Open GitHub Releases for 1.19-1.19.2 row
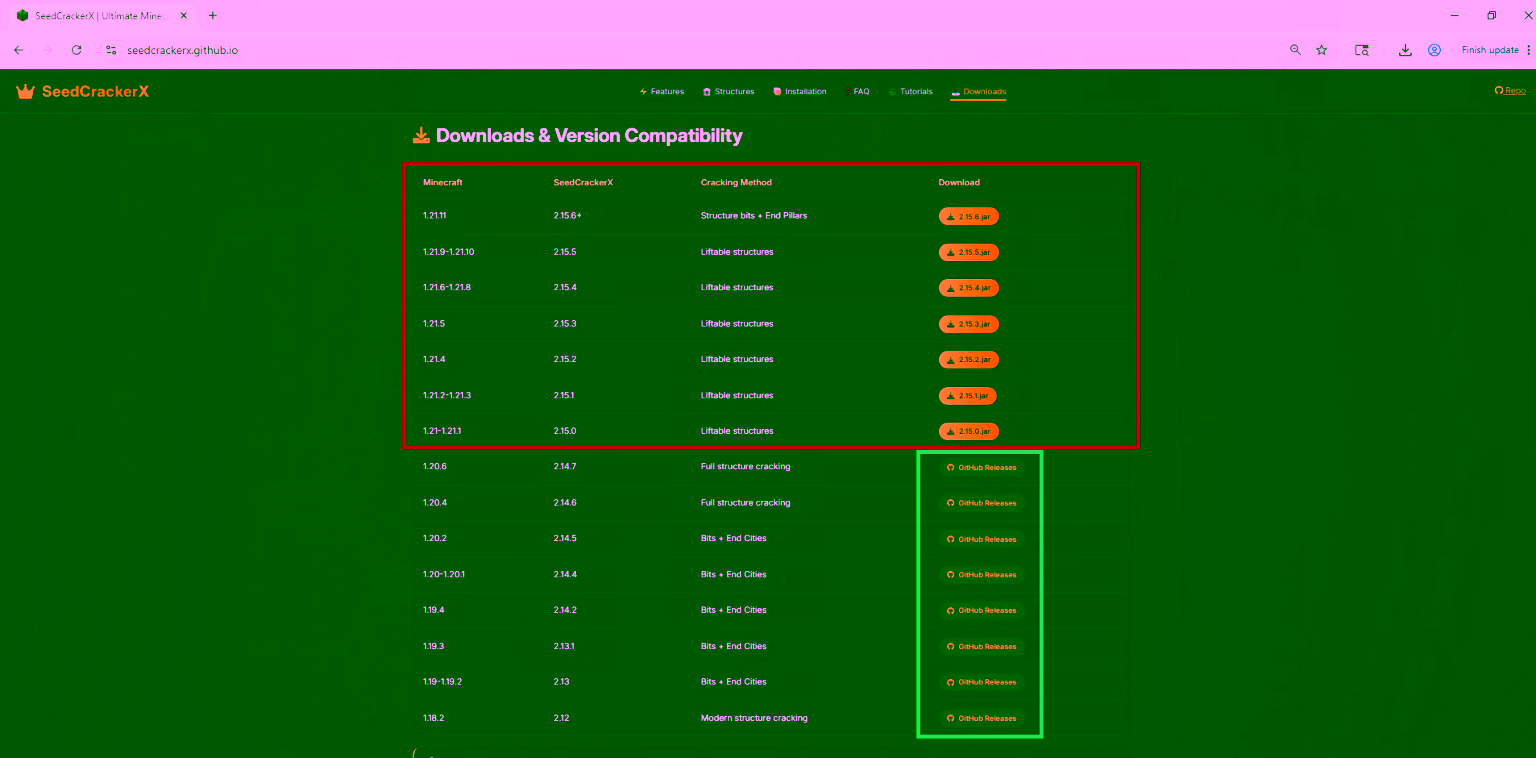This screenshot has width=1536, height=758. pyautogui.click(x=981, y=682)
